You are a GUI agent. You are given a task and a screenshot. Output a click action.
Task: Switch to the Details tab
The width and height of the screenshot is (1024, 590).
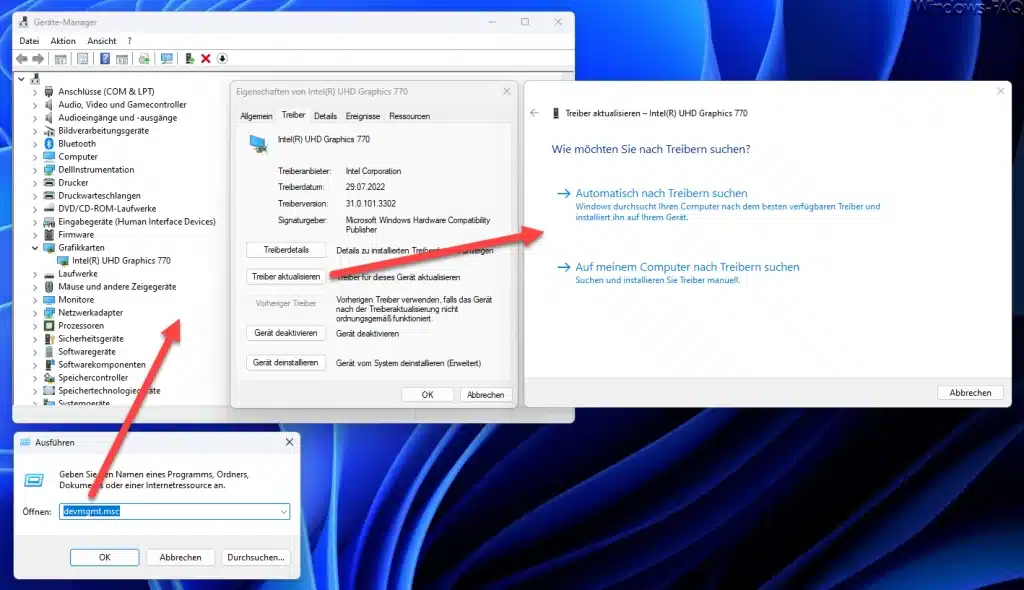325,116
